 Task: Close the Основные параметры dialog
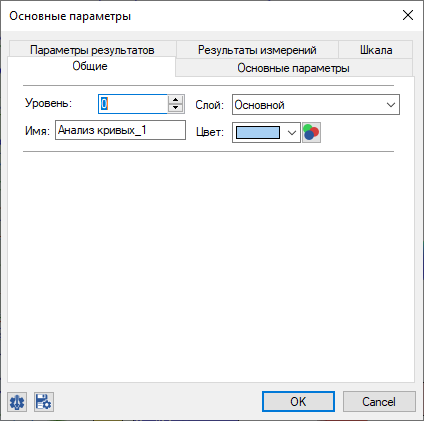[x=408, y=15]
